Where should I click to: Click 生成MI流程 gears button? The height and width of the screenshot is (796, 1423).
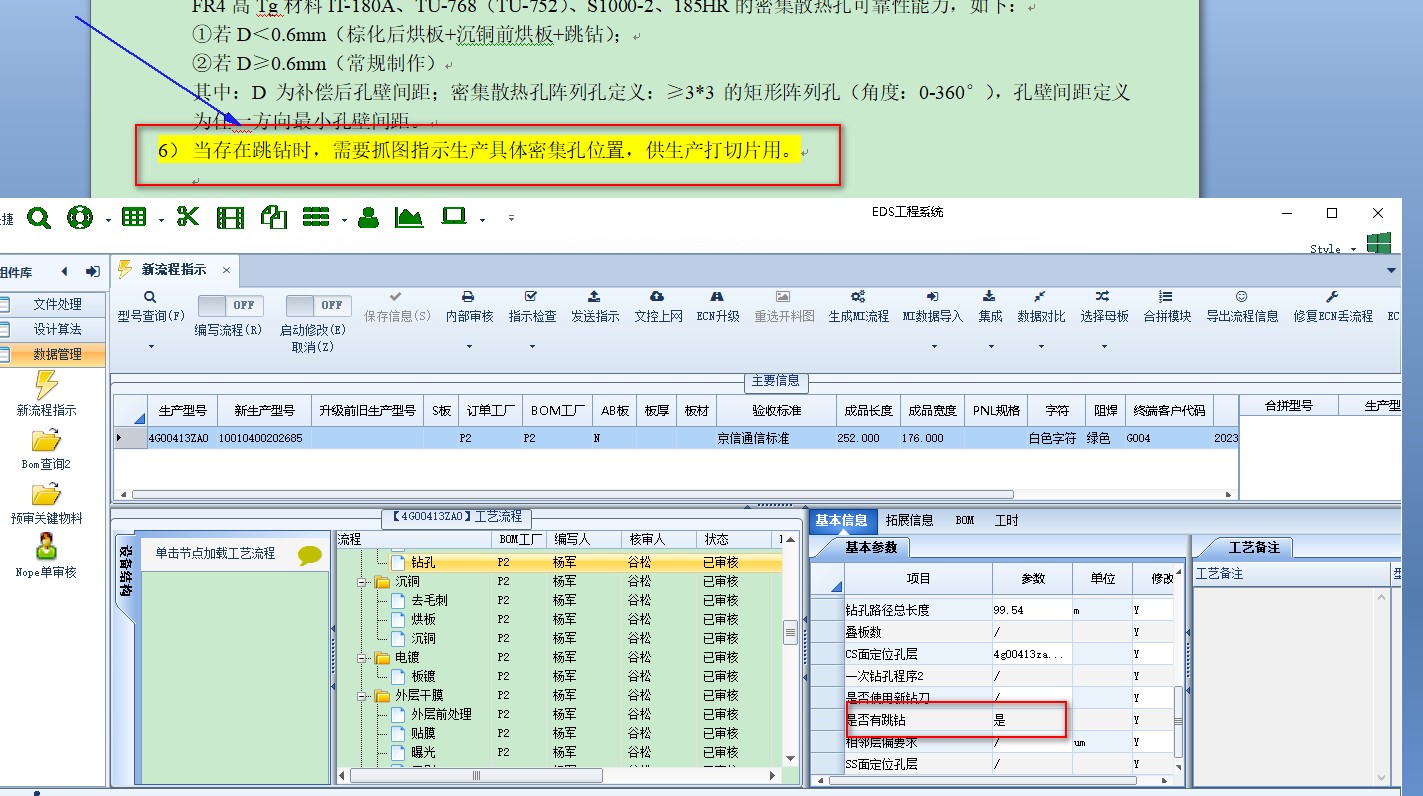858,307
